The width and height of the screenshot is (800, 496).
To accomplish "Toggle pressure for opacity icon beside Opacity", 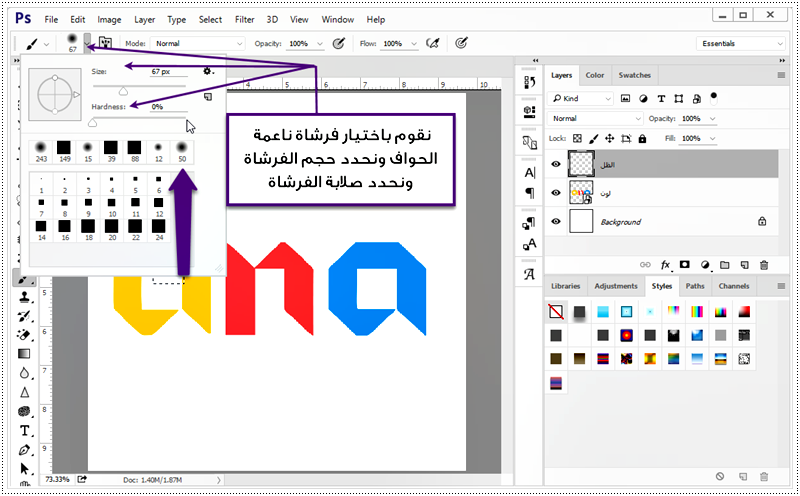I will [x=338, y=43].
